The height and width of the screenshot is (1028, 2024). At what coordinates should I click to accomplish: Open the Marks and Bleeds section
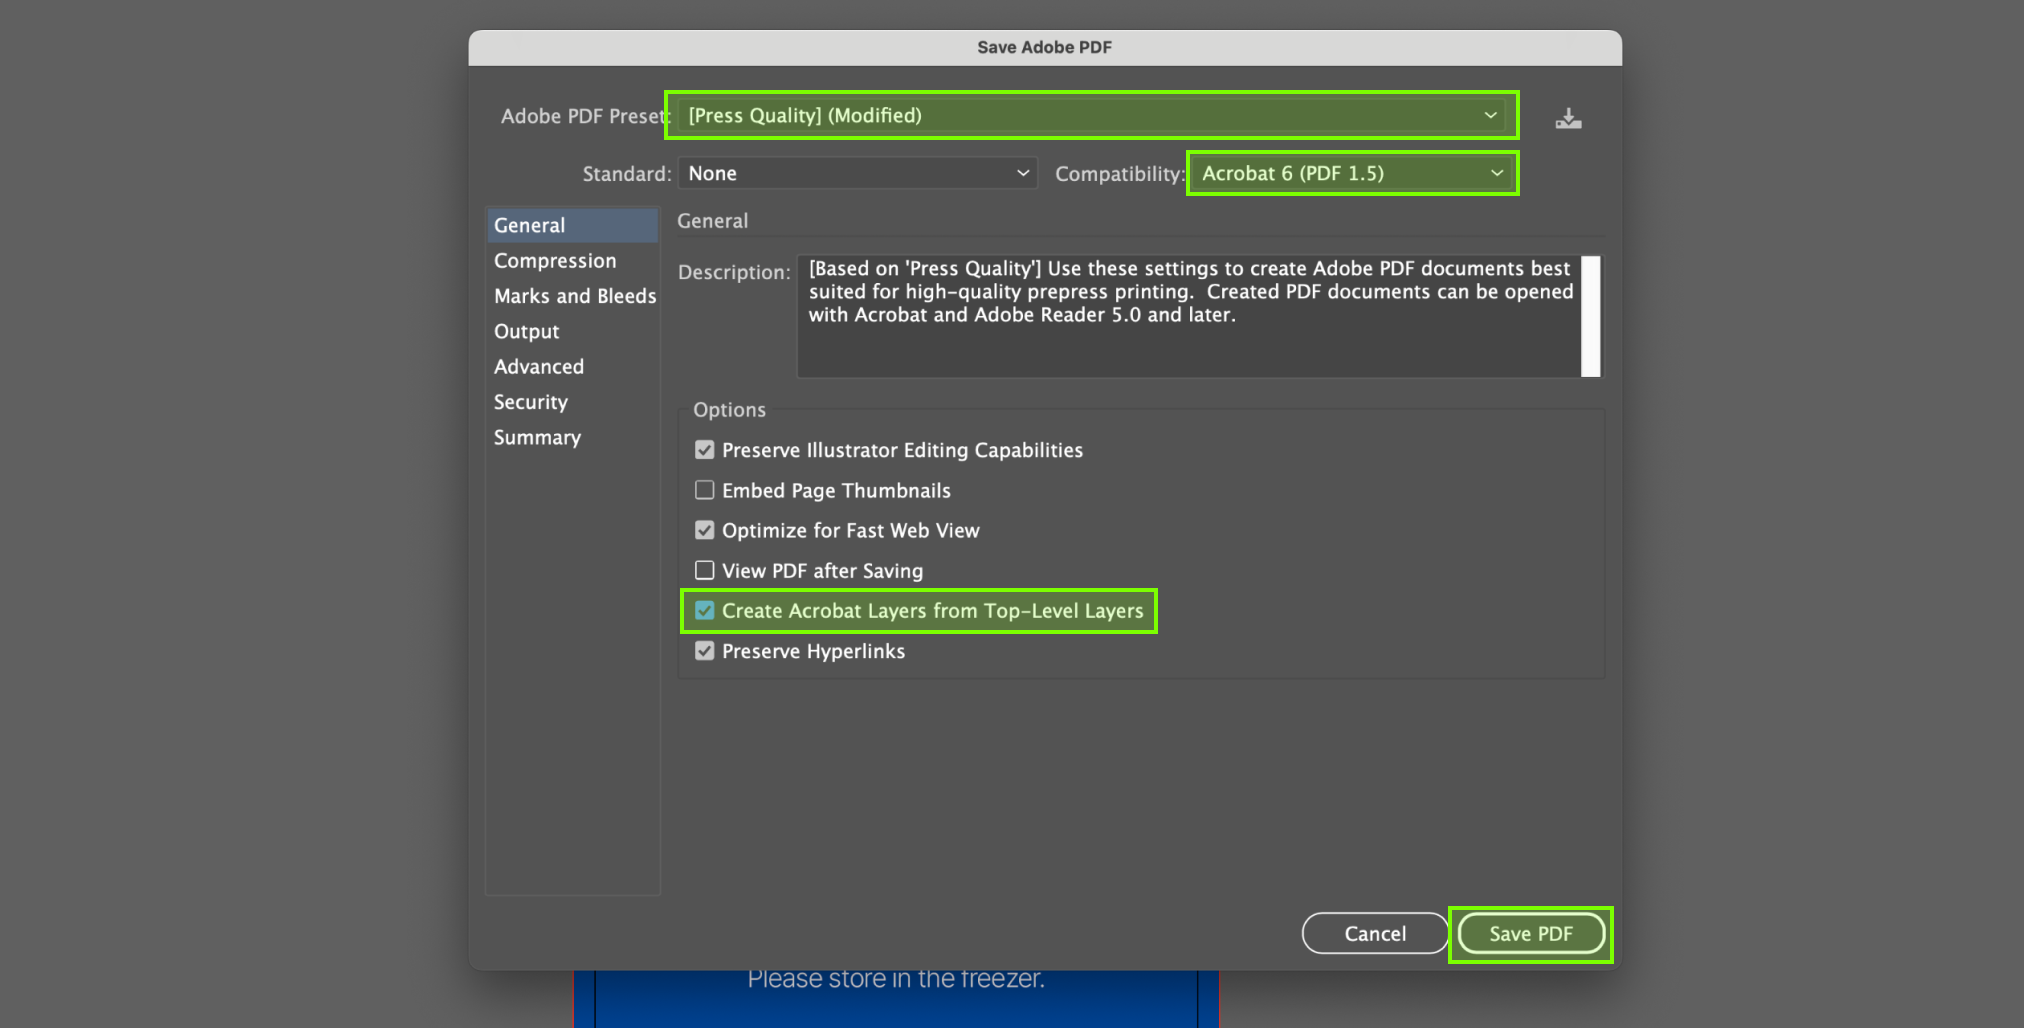coord(575,296)
